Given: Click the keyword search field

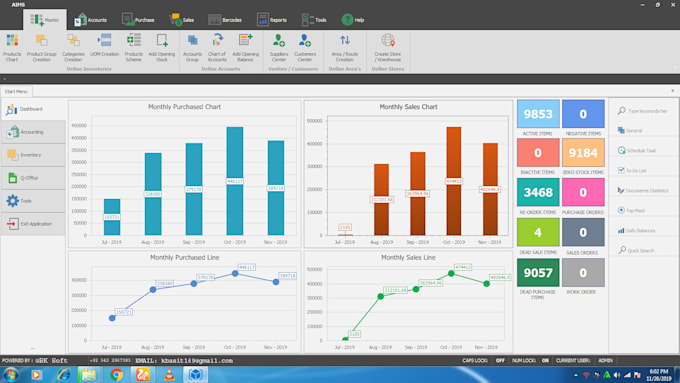Looking at the screenshot, I should (644, 111).
